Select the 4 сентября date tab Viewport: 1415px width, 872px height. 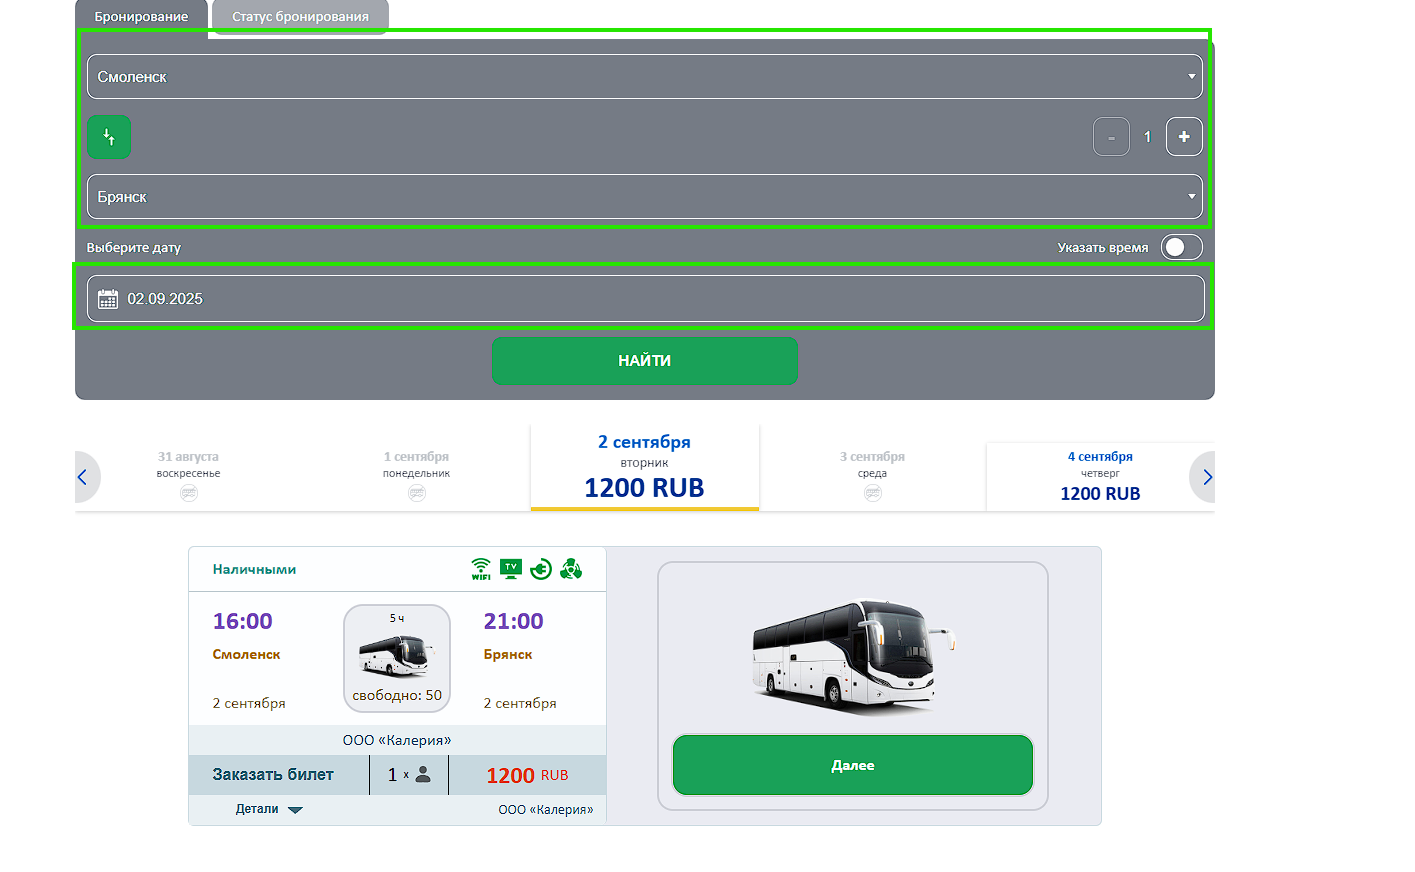(x=1100, y=476)
